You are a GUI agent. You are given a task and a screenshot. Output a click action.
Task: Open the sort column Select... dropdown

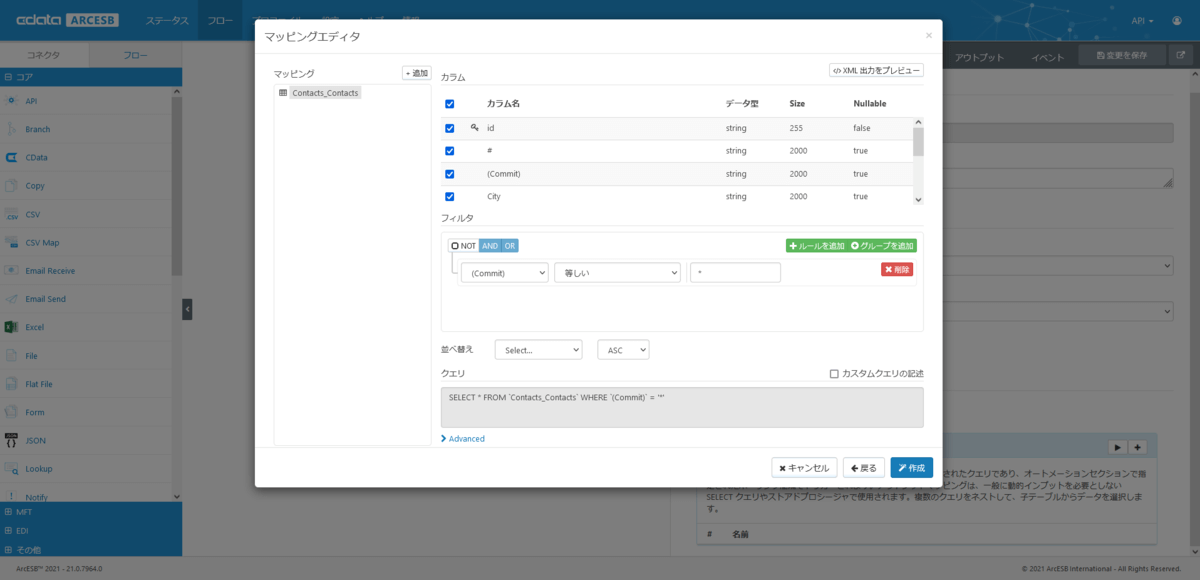click(x=538, y=350)
